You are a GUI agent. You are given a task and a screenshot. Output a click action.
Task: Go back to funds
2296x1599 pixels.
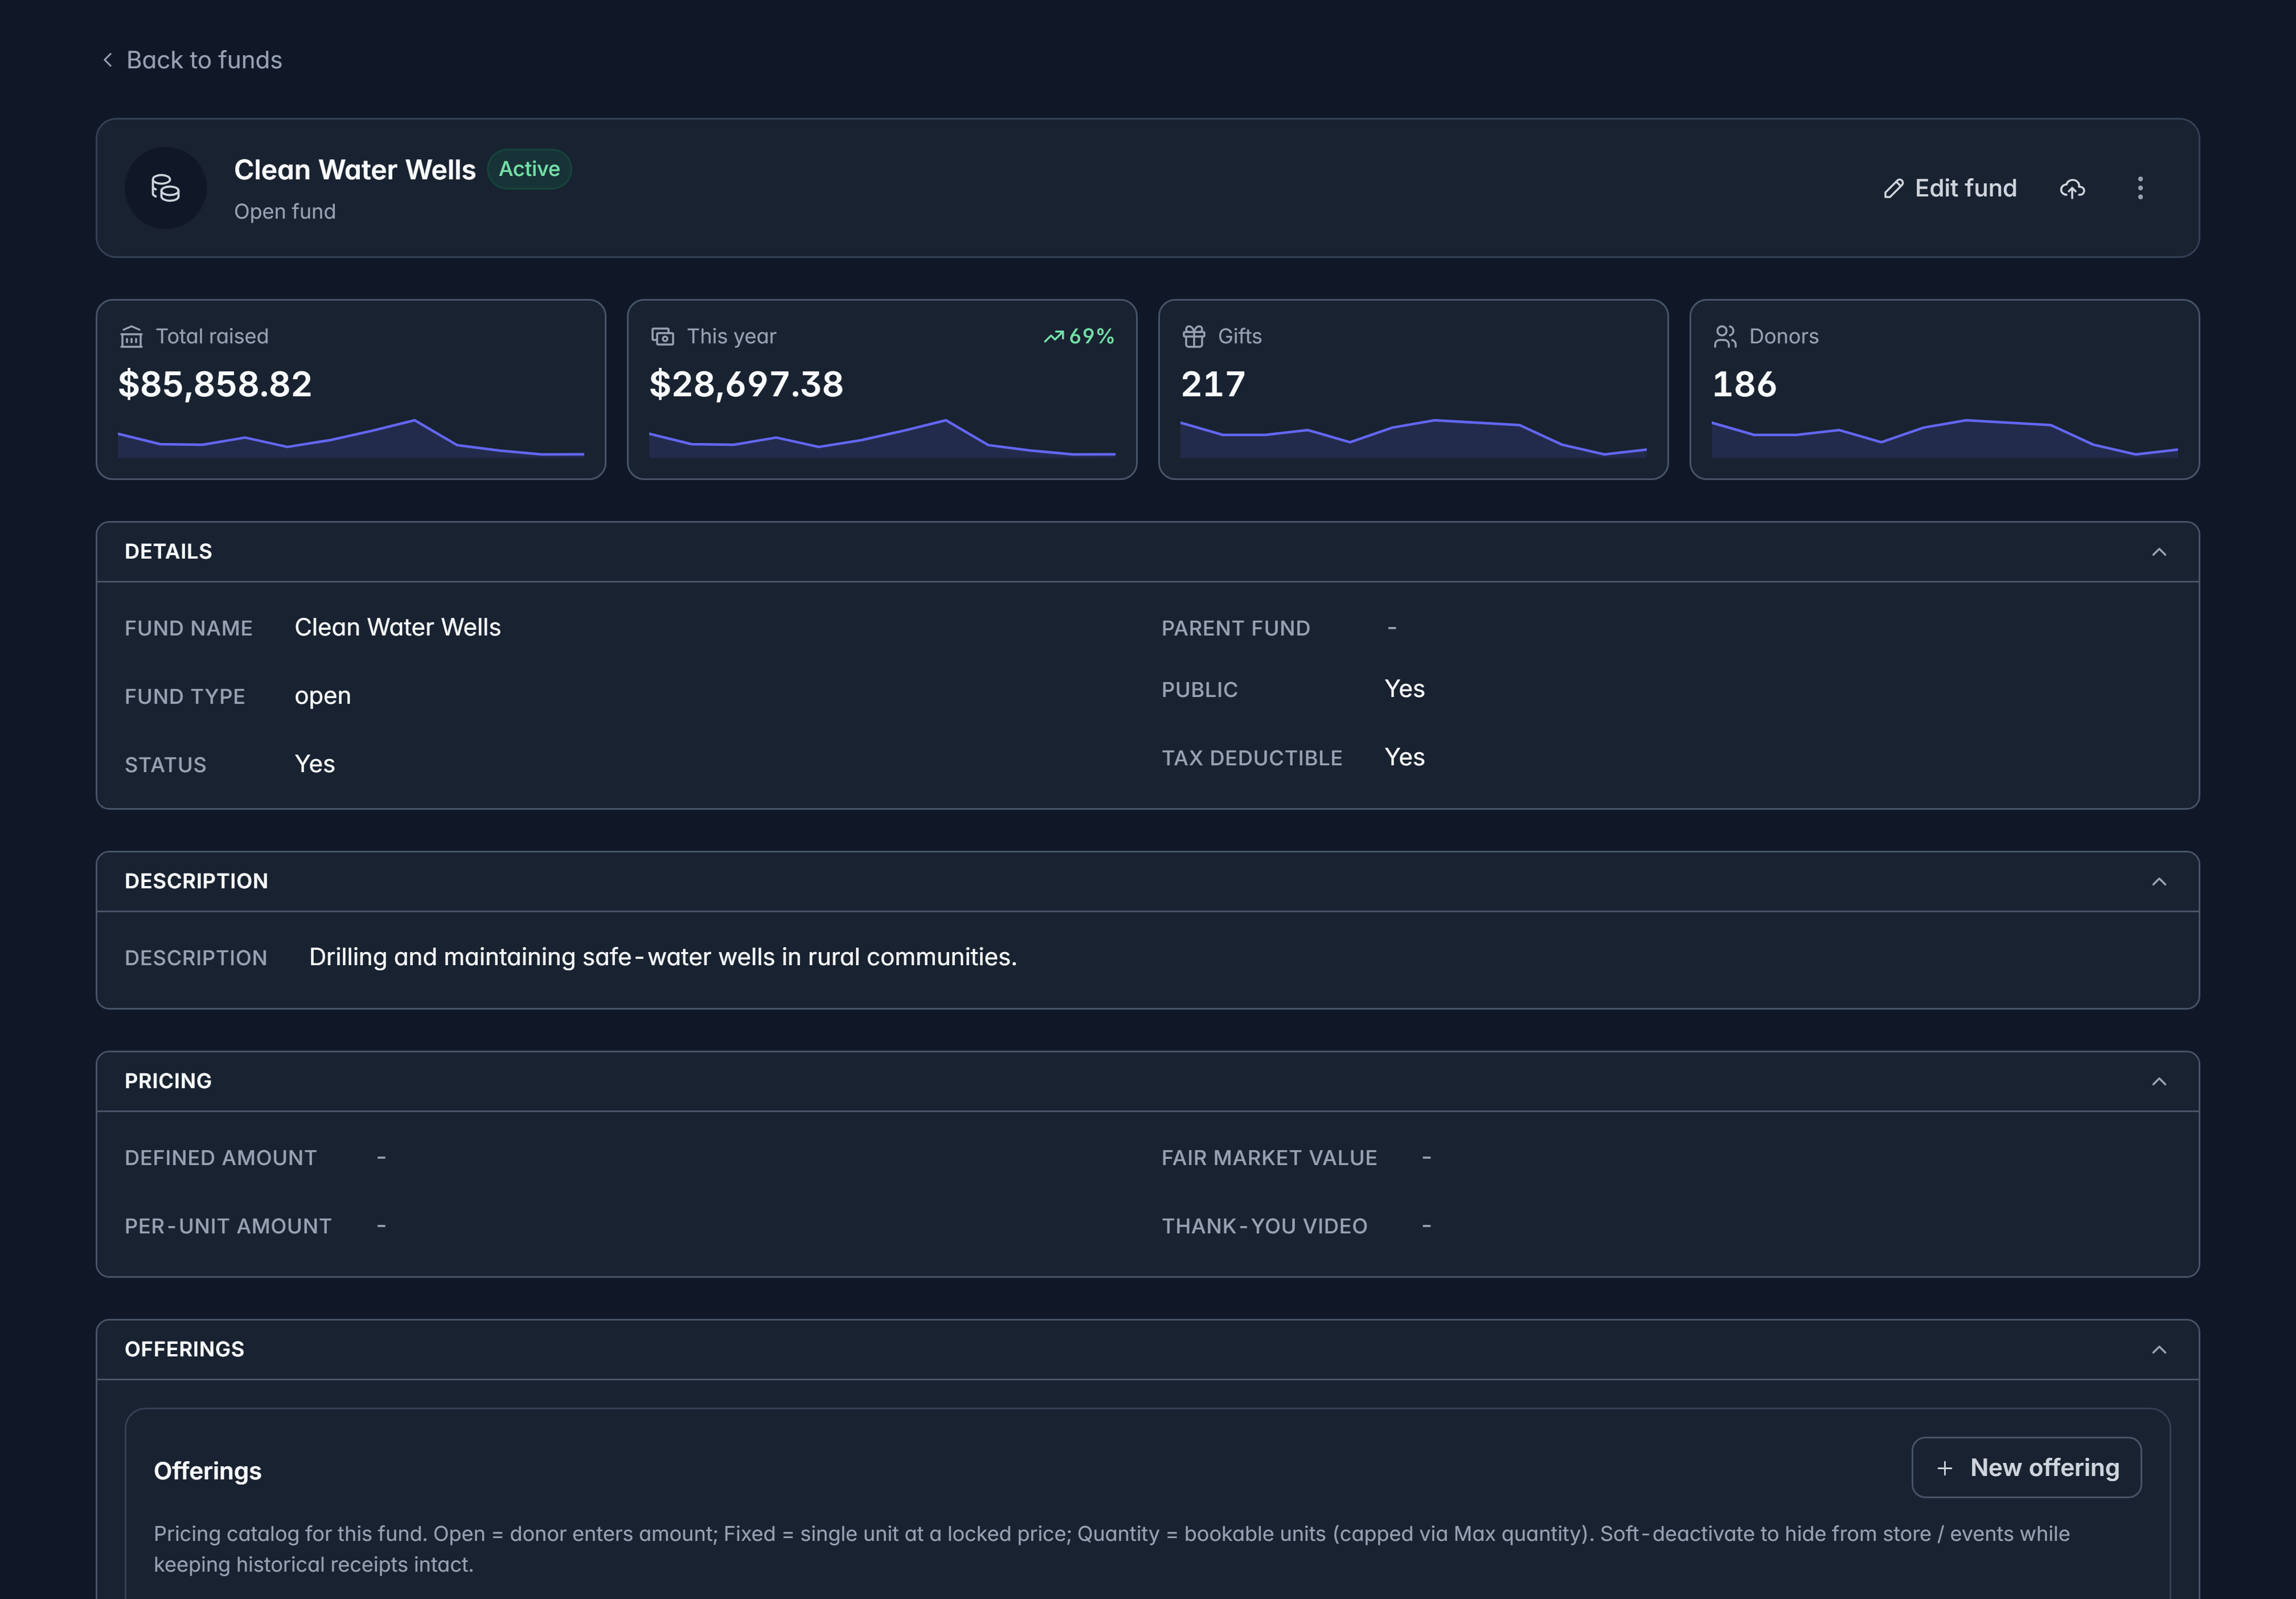pos(192,60)
